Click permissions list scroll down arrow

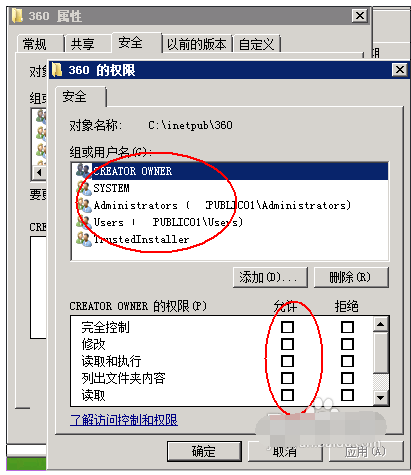(x=381, y=398)
